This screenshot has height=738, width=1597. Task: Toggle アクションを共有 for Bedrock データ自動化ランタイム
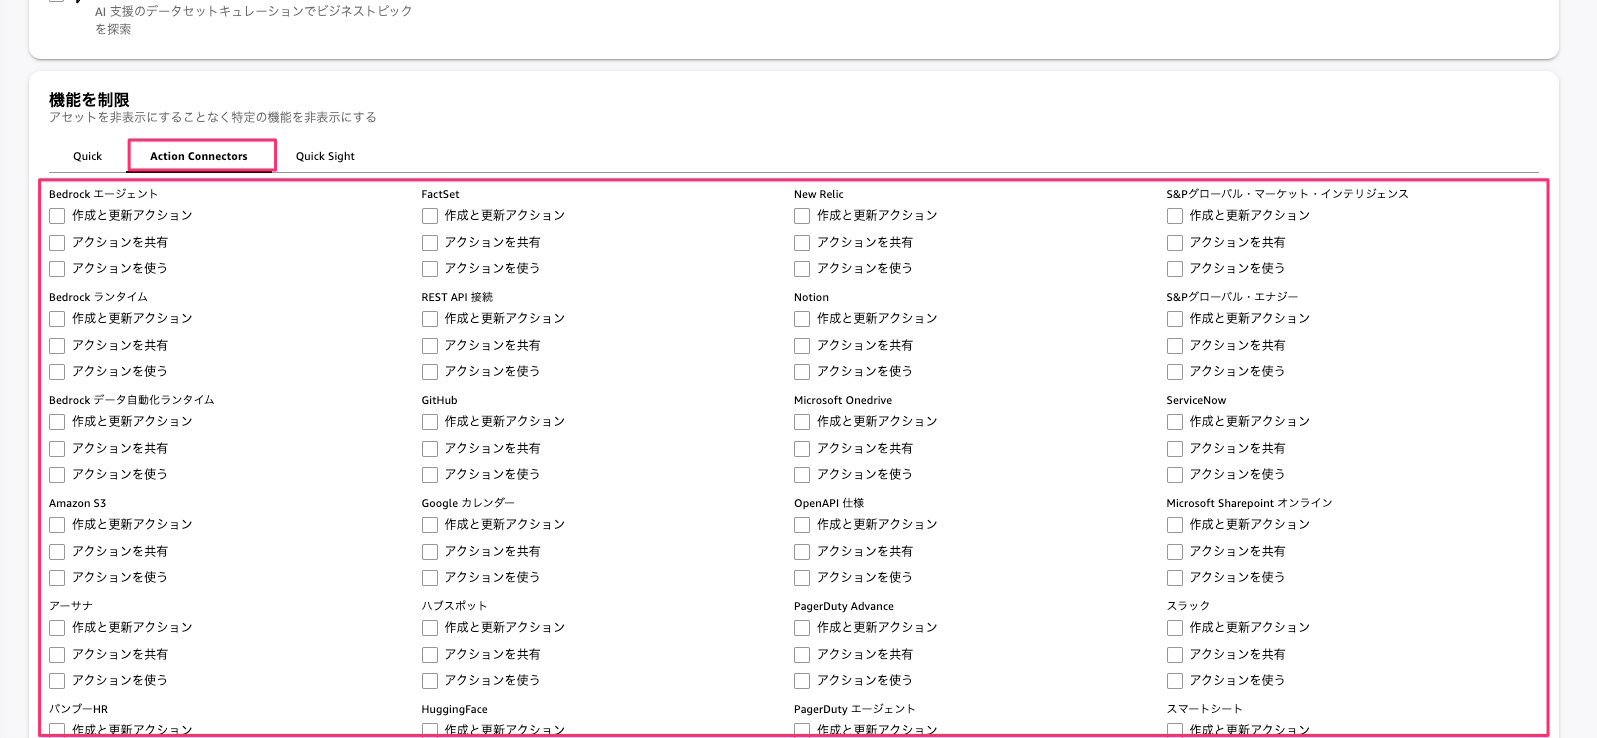tap(57, 449)
